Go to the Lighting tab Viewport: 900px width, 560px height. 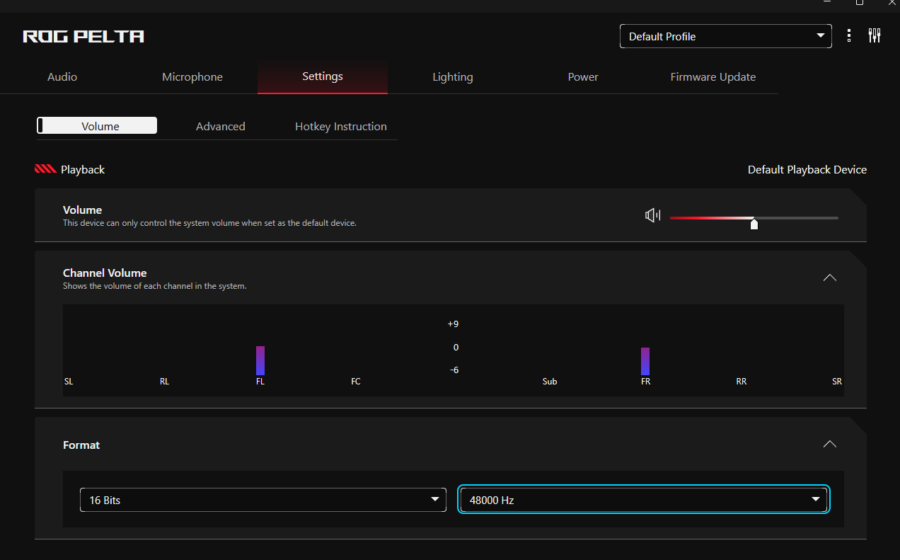point(453,77)
